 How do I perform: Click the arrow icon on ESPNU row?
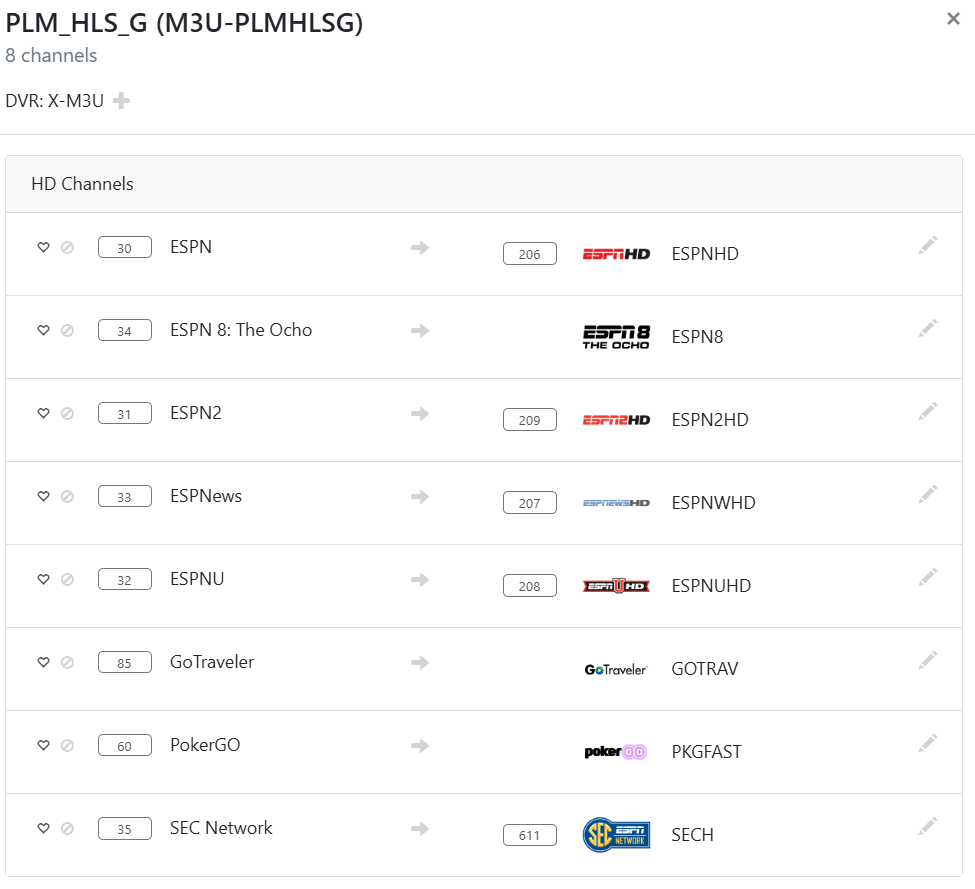click(420, 579)
